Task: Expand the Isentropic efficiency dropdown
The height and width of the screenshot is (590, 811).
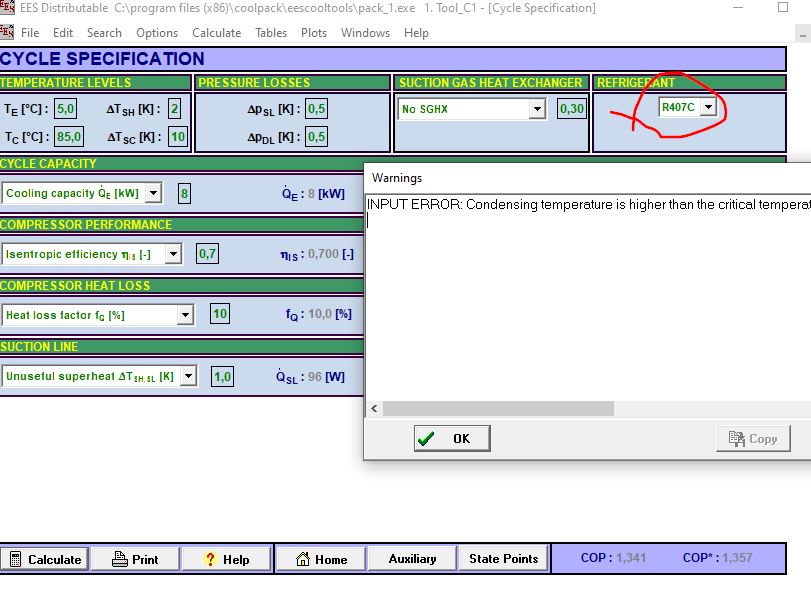Action: [173, 254]
